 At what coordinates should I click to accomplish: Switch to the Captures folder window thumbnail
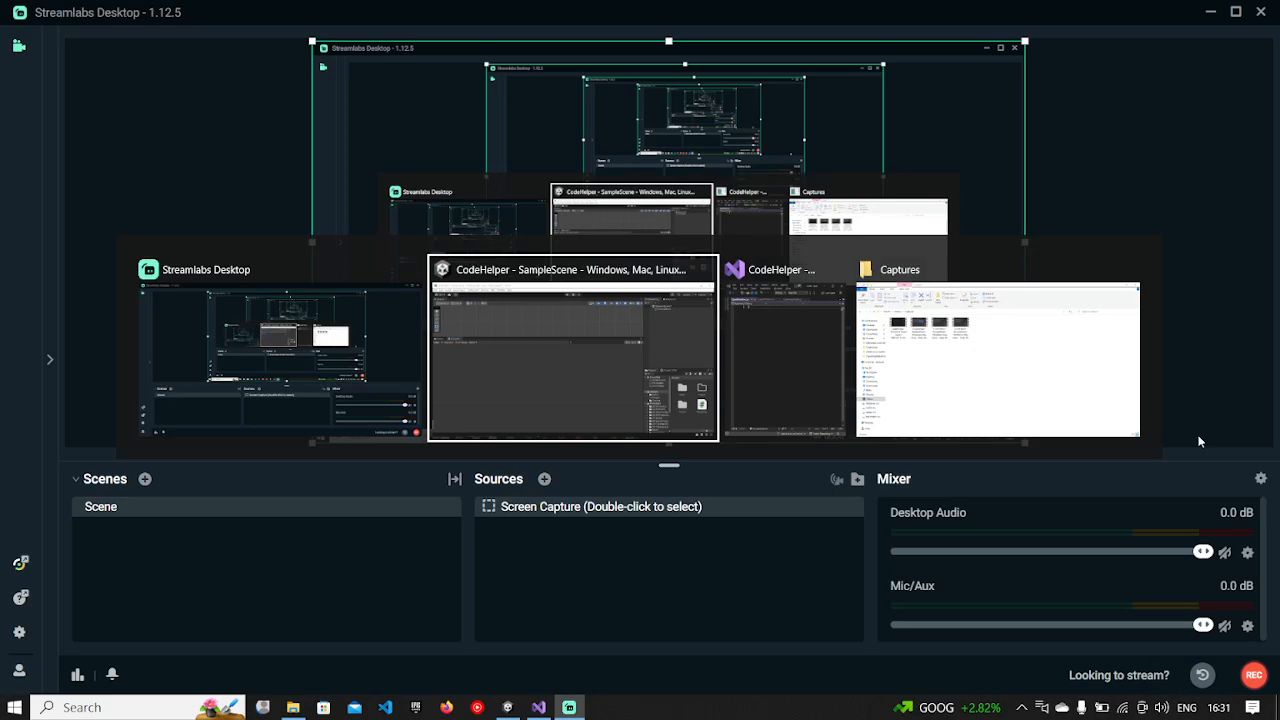click(x=997, y=359)
